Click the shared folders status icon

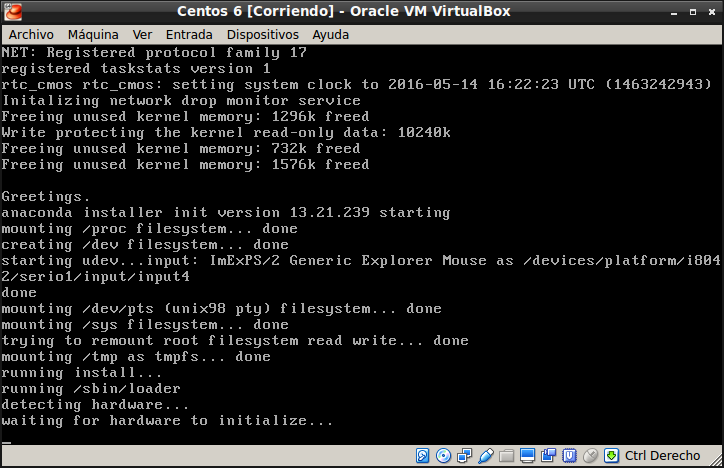point(507,456)
